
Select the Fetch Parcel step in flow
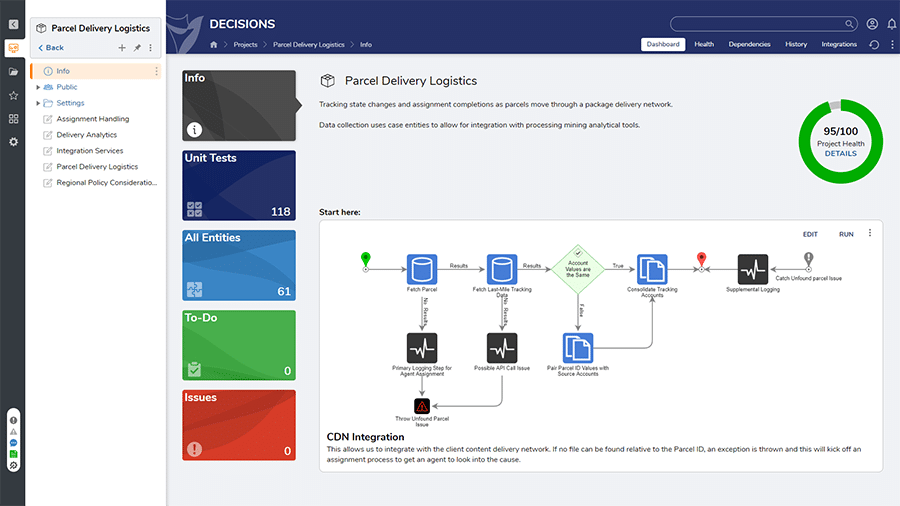tap(422, 268)
